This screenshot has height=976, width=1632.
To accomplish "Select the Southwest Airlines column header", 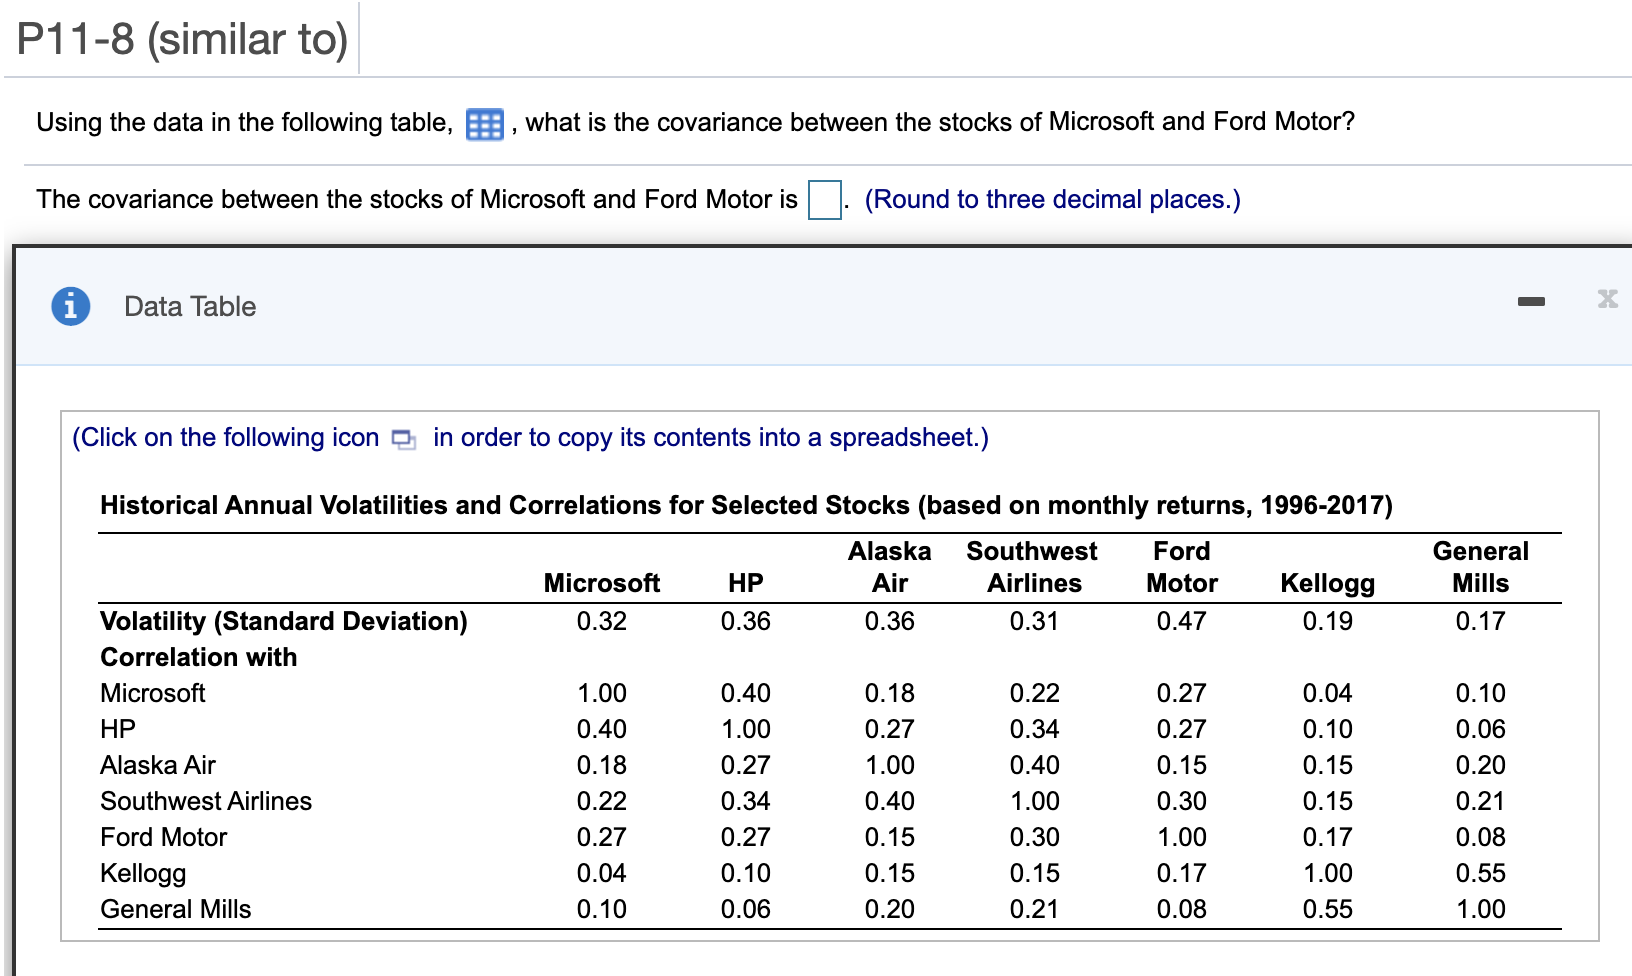I will coord(1033,567).
